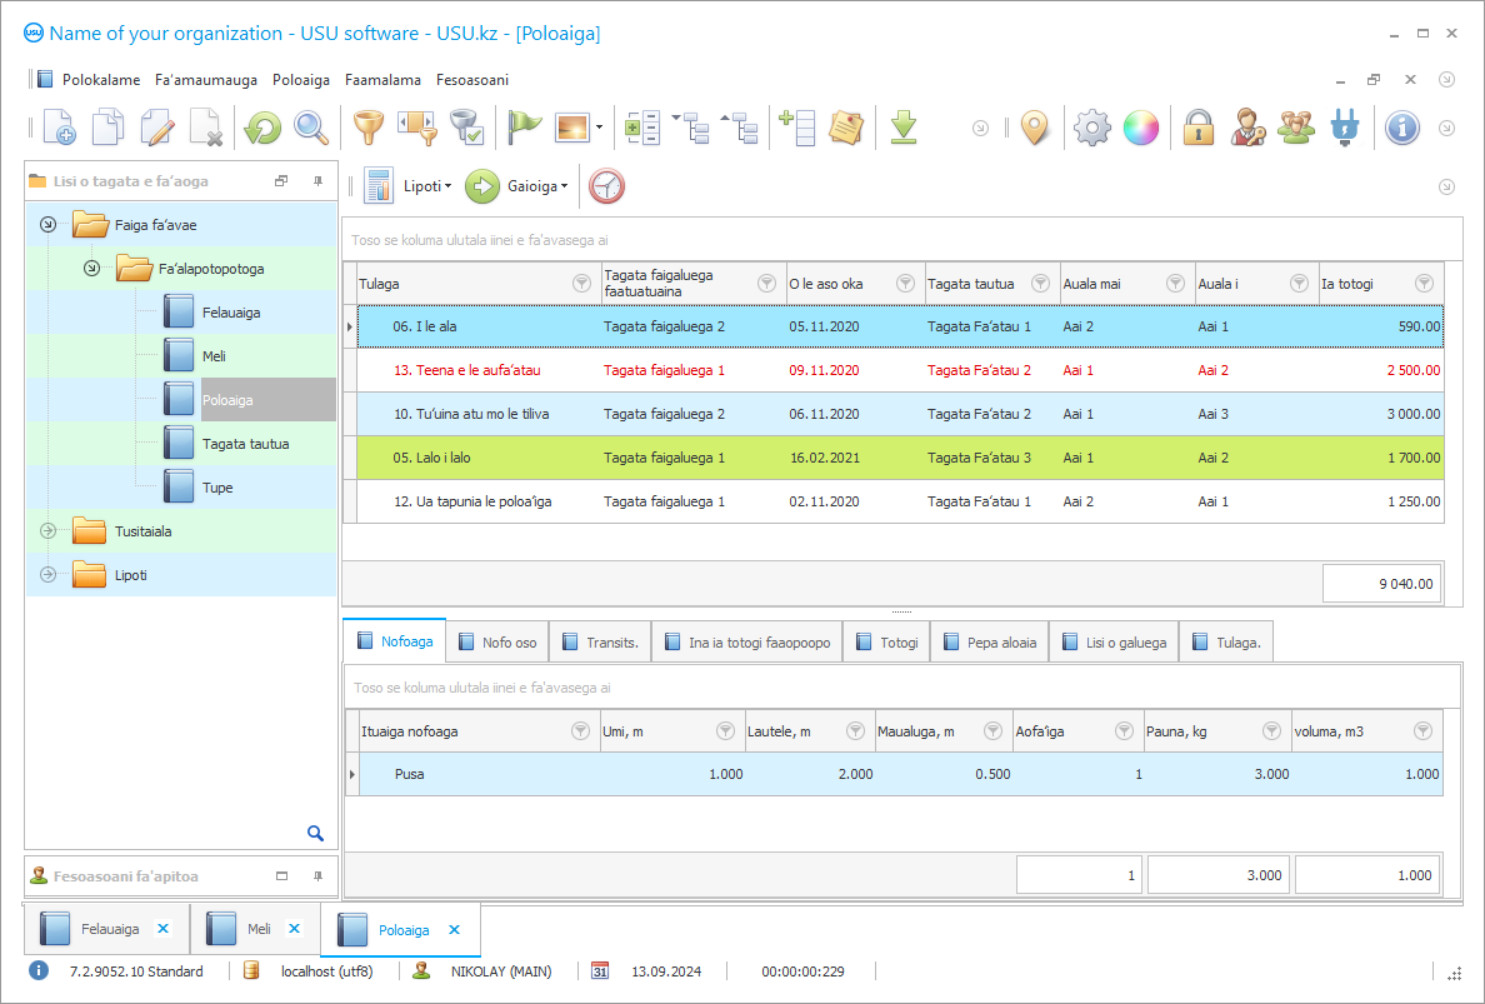1485x1004 pixels.
Task: Open the Fesoasoani menu
Action: pos(472,79)
